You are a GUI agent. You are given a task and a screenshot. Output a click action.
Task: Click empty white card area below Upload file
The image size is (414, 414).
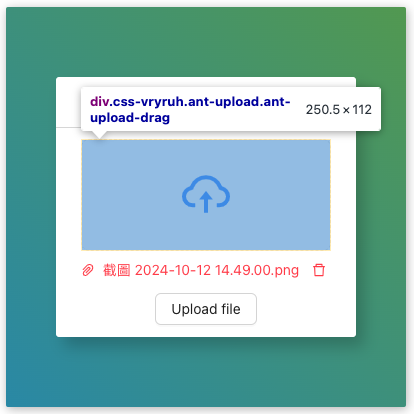point(206,331)
